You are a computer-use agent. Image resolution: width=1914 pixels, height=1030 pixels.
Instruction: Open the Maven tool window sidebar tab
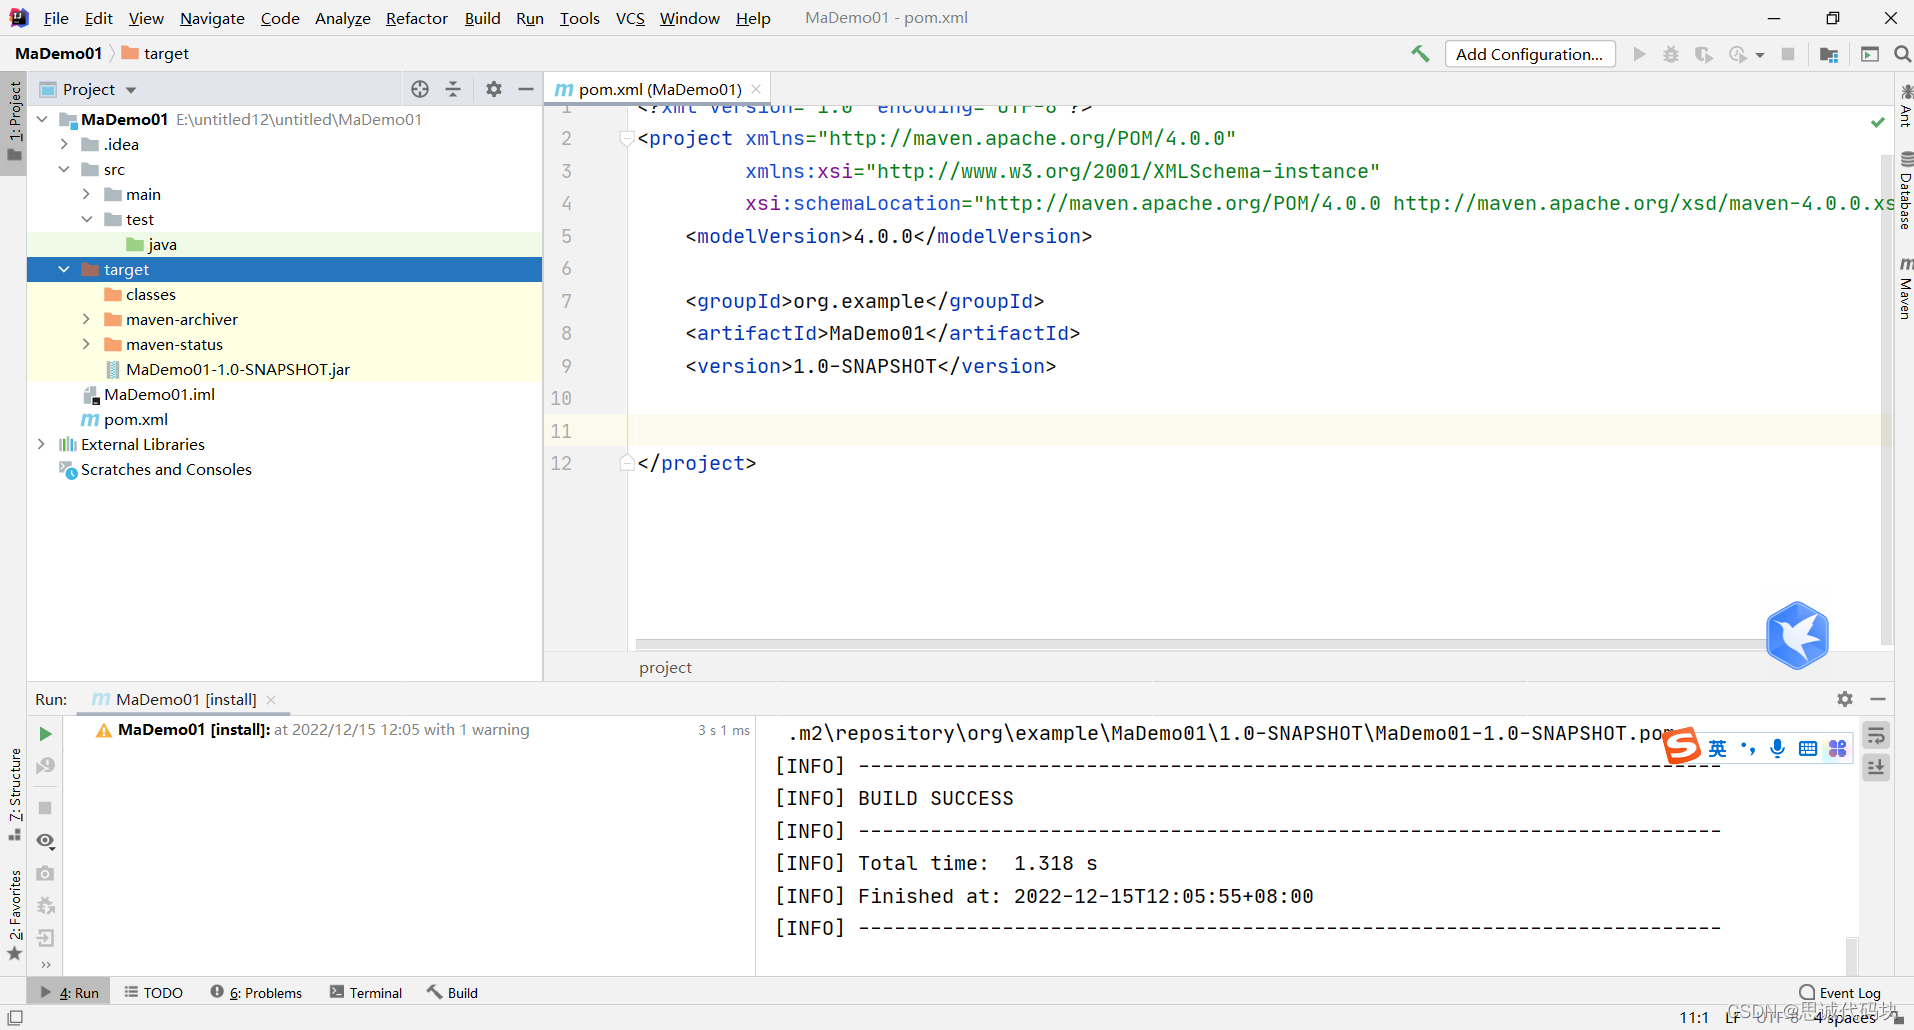[1905, 288]
